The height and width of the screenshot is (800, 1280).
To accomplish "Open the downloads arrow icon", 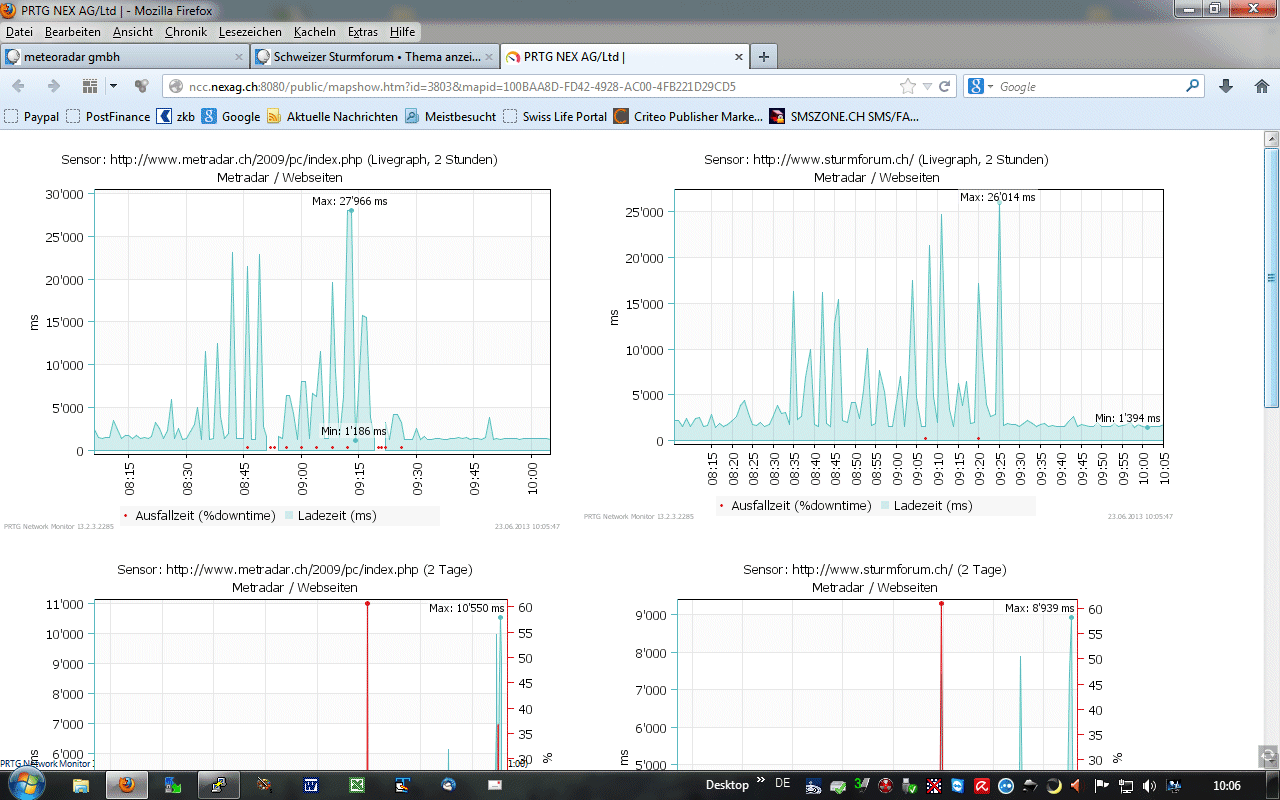I will click(x=1226, y=86).
